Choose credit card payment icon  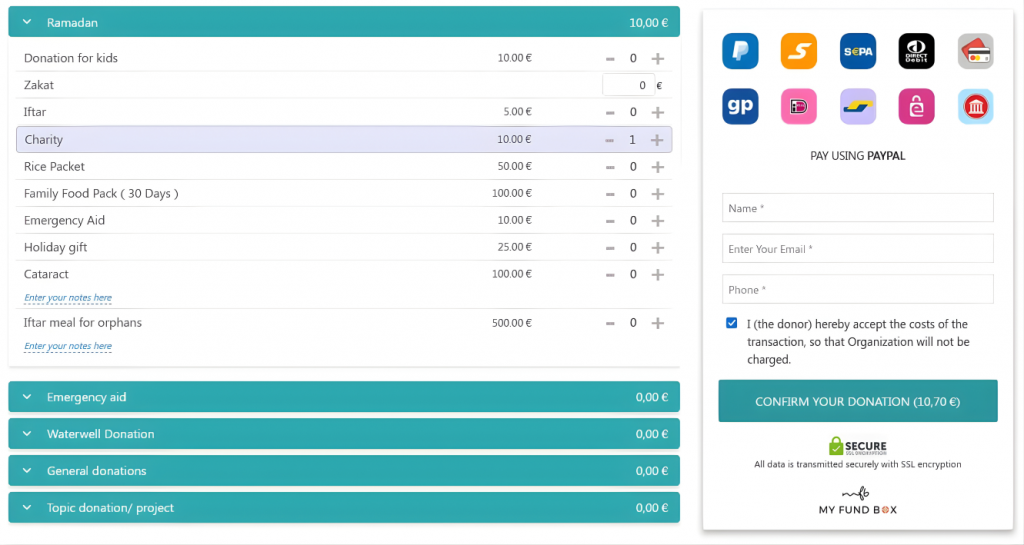975,51
